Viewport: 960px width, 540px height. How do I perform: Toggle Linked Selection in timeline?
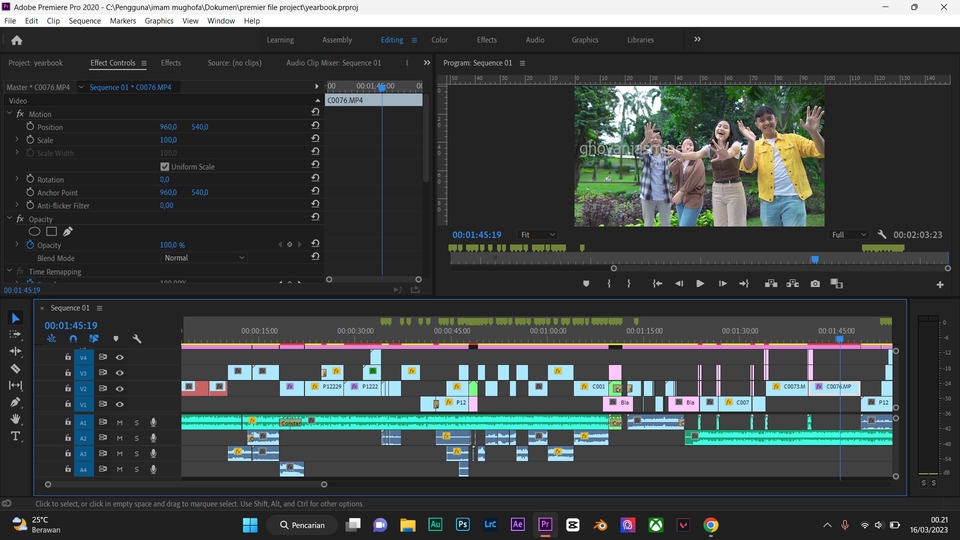click(94, 339)
